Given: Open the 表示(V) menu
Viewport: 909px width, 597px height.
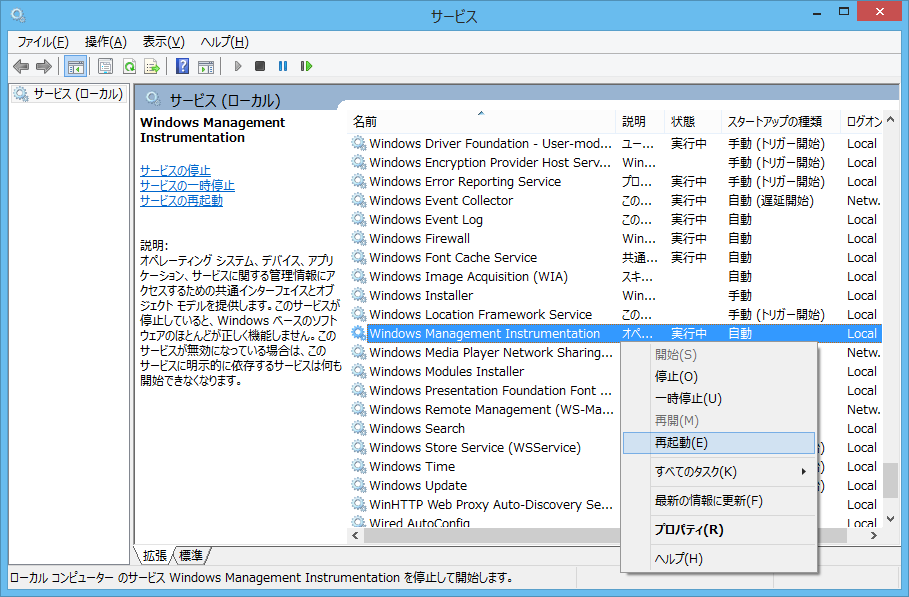Looking at the screenshot, I should point(163,42).
